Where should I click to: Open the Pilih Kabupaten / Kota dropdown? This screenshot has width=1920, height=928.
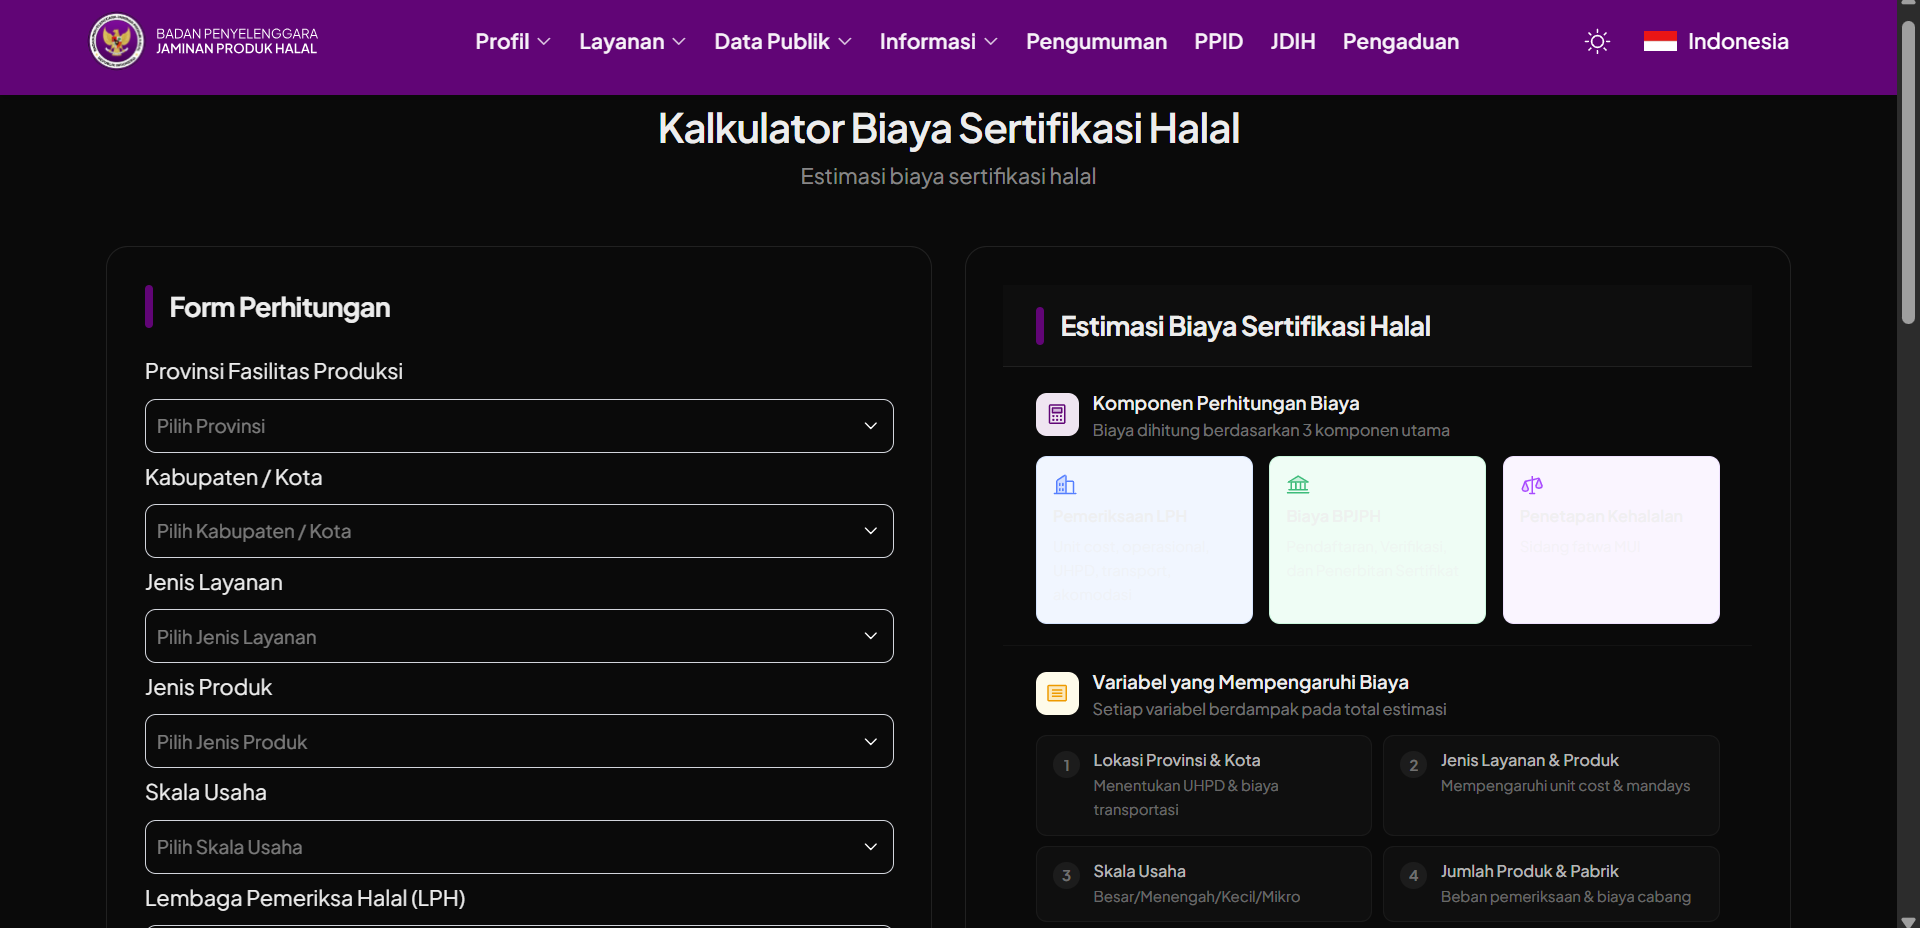pyautogui.click(x=519, y=531)
